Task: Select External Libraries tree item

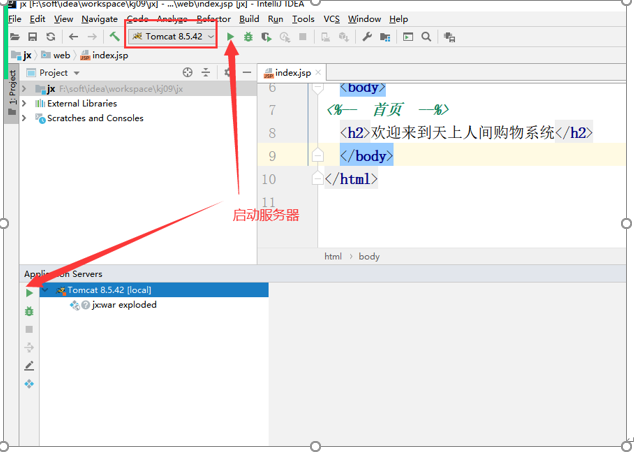Action: click(82, 103)
